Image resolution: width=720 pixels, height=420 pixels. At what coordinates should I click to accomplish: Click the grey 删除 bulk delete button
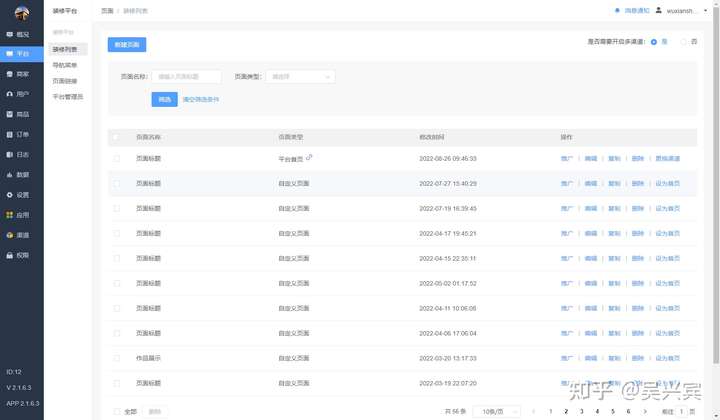(x=155, y=412)
